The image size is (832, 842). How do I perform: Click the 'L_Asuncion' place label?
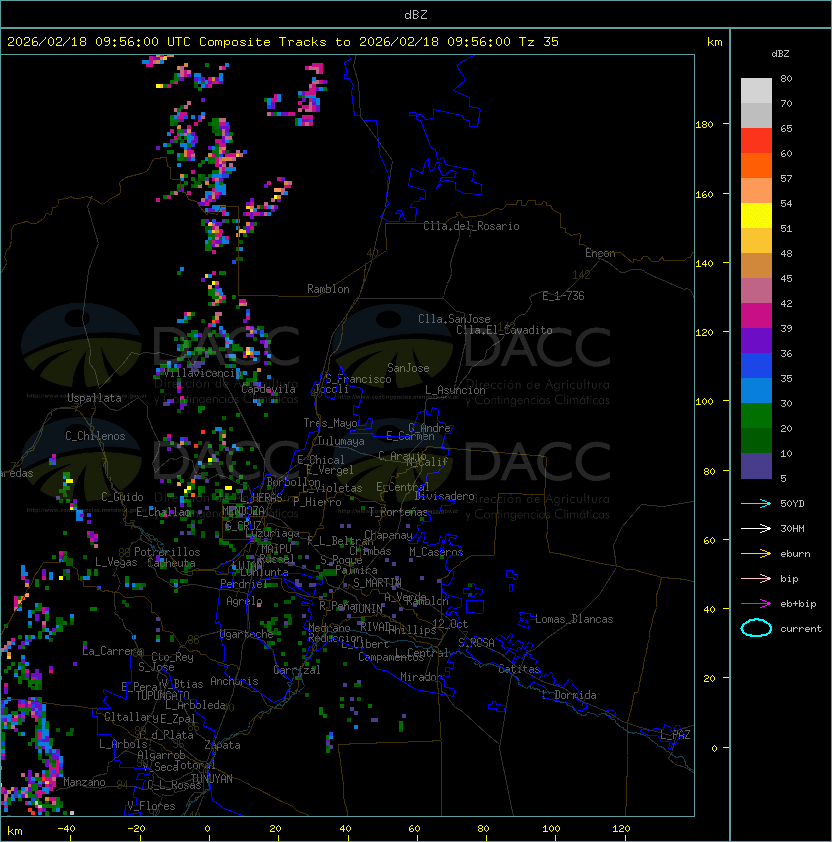click(455, 390)
